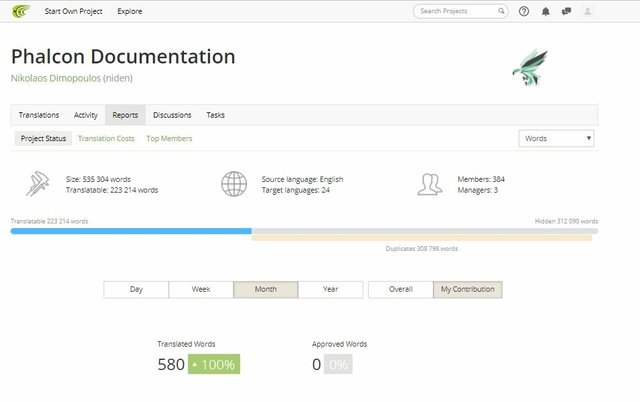The width and height of the screenshot is (640, 402).
Task: Click the Crowdin logo icon
Action: point(21,11)
